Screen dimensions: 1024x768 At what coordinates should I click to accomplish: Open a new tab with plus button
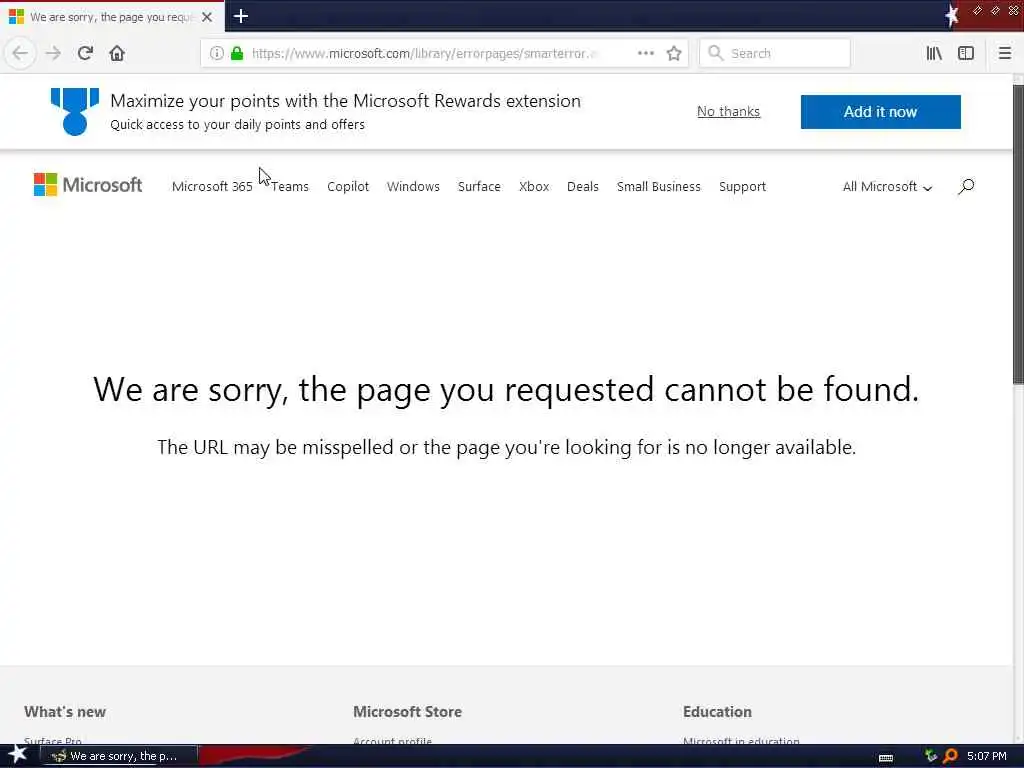point(240,16)
